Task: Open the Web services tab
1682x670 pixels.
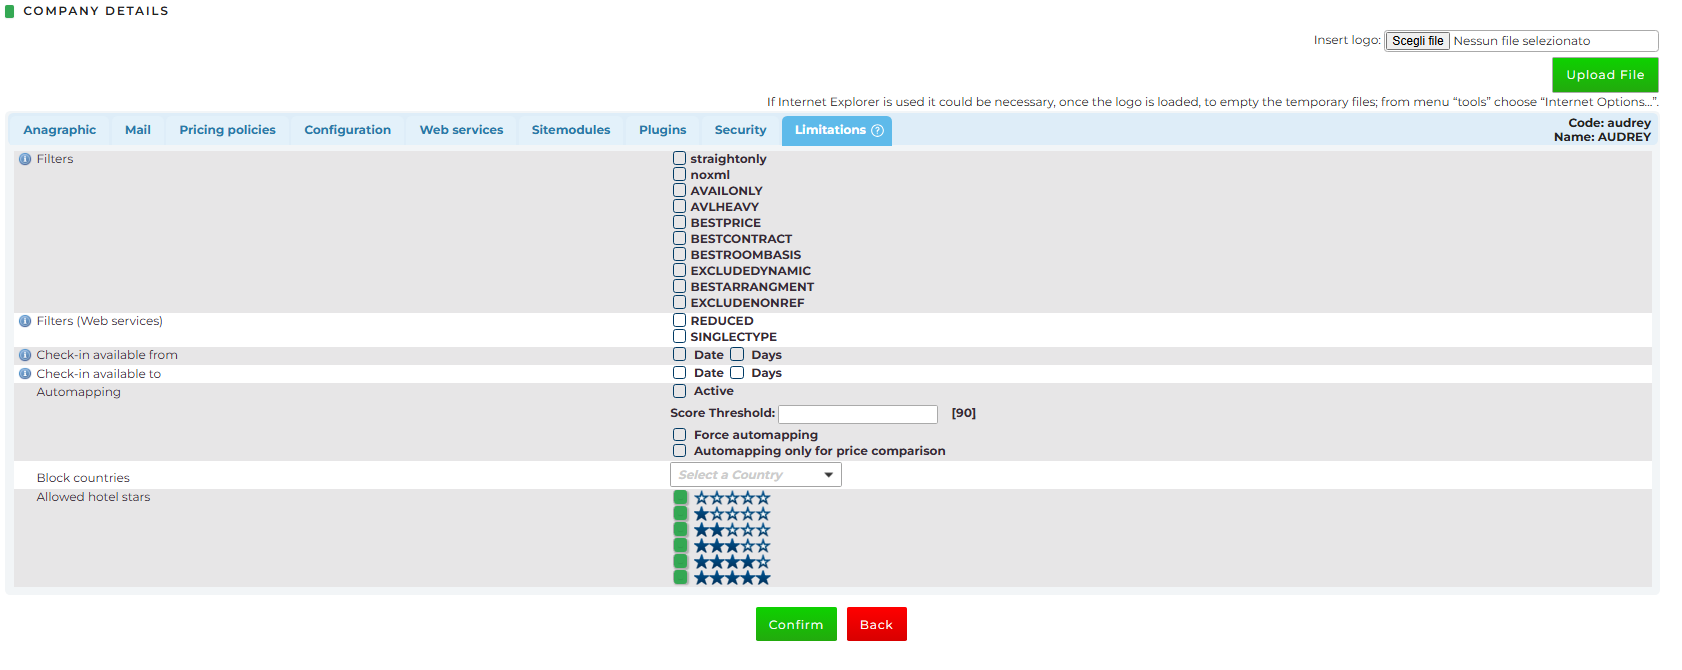Action: 462,130
